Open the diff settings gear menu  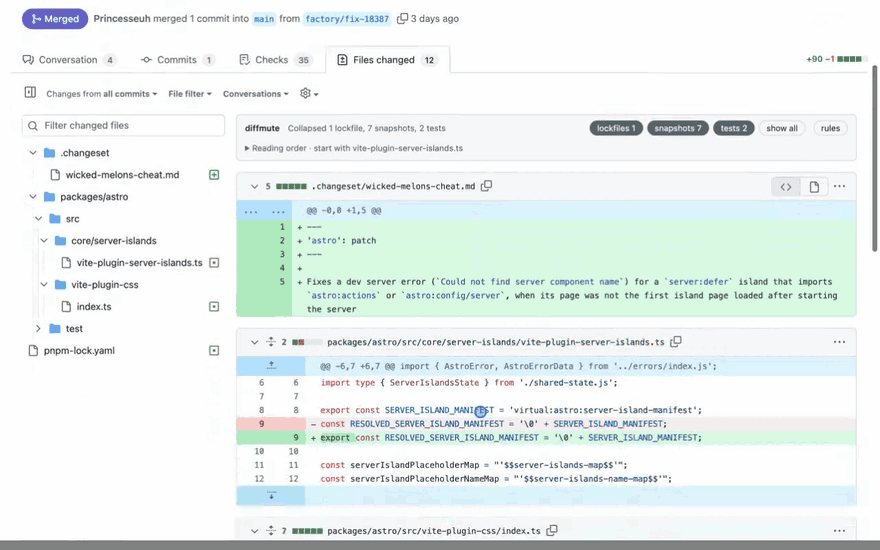[x=309, y=93]
